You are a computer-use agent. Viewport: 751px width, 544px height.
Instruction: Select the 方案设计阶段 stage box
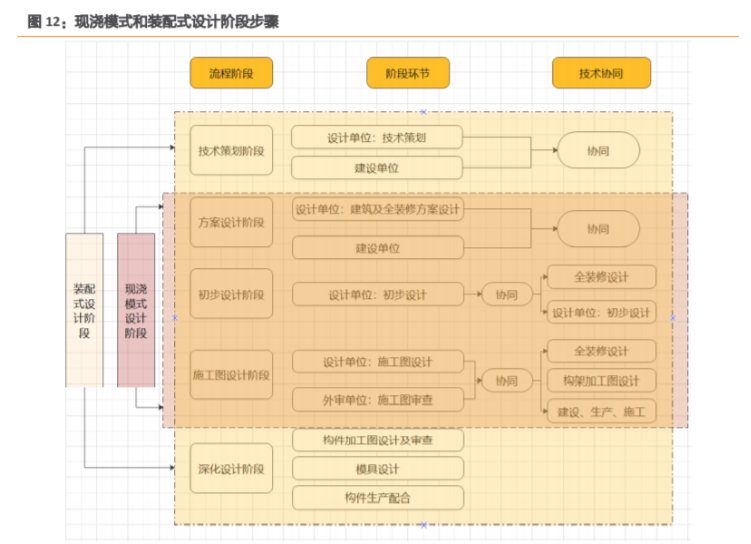(231, 222)
